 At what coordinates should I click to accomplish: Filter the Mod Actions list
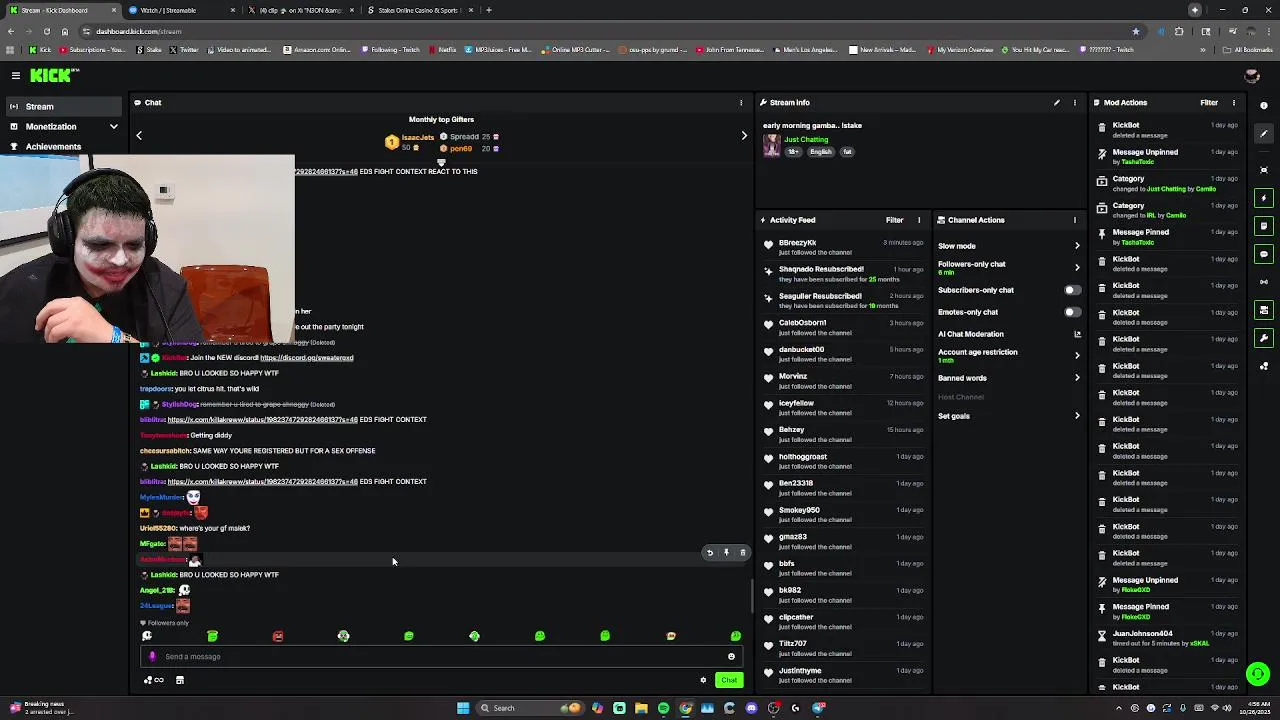coord(1209,102)
